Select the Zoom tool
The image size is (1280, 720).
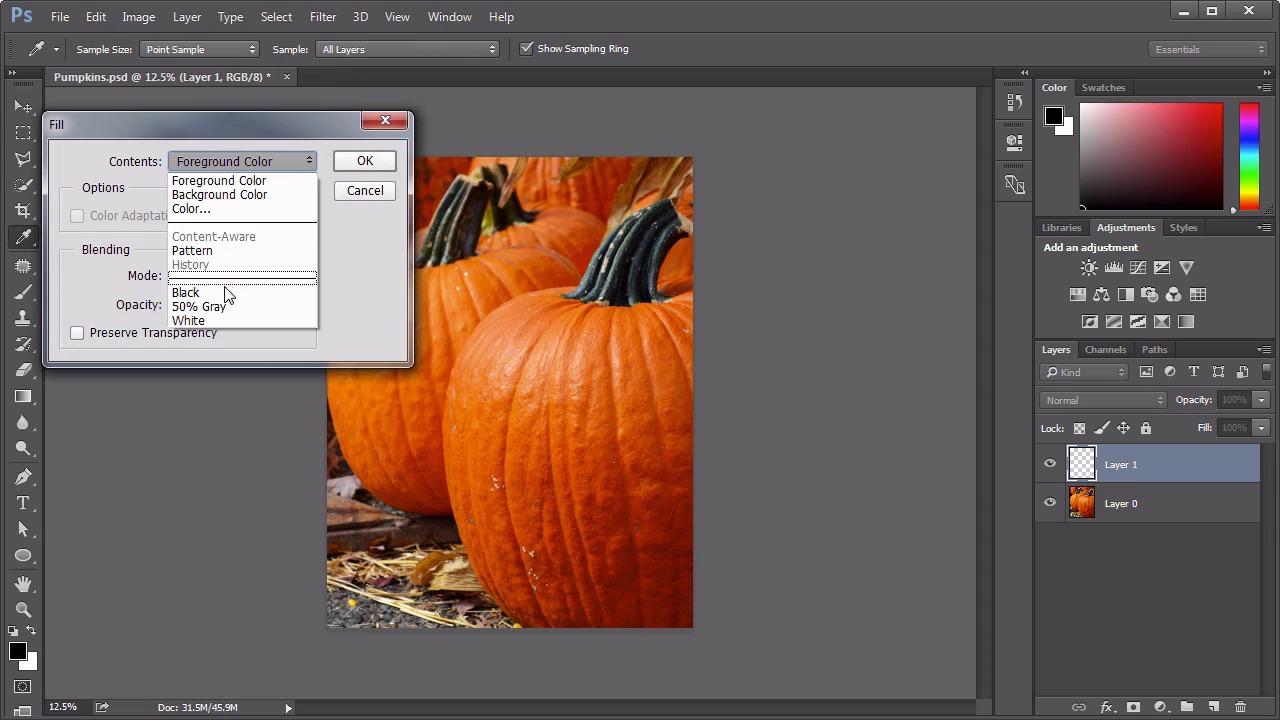point(22,609)
